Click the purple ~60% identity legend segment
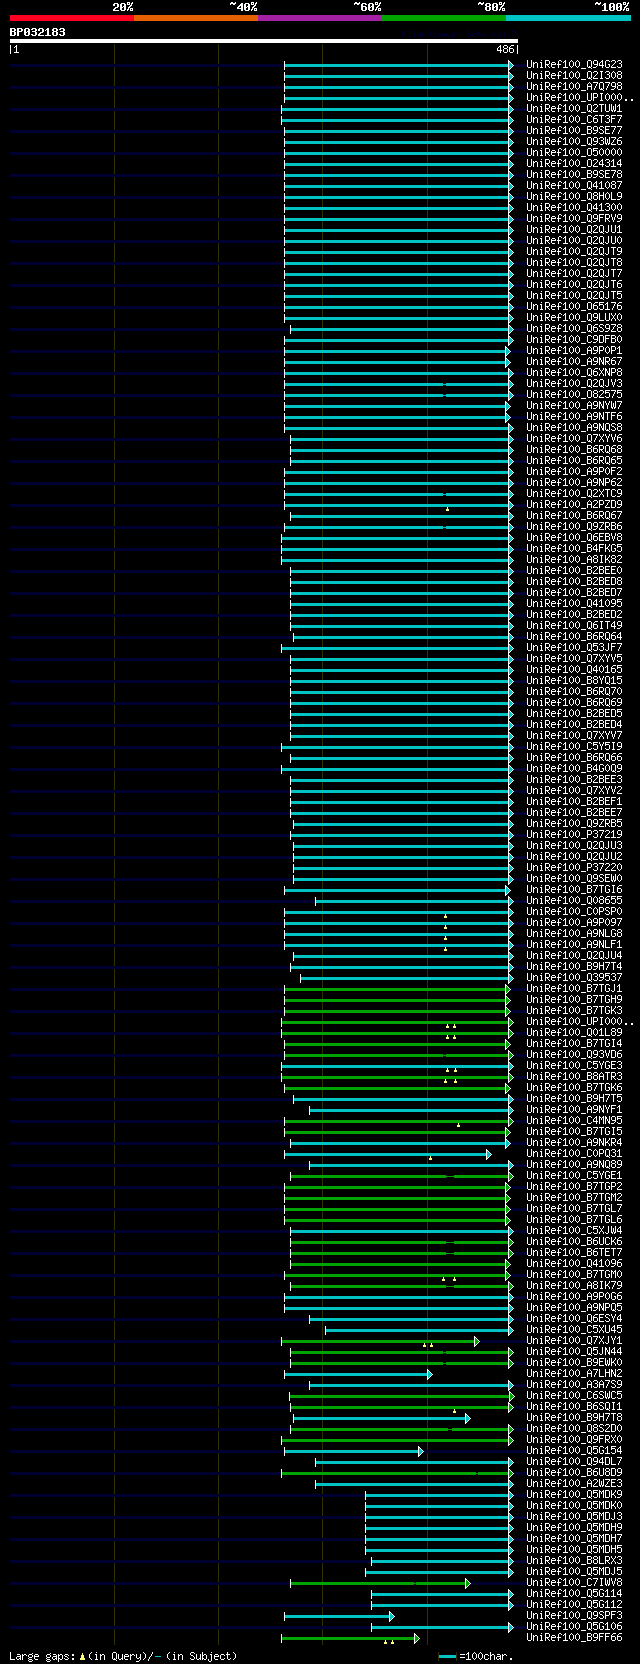Viewport: 640px width, 1664px height. (319, 18)
